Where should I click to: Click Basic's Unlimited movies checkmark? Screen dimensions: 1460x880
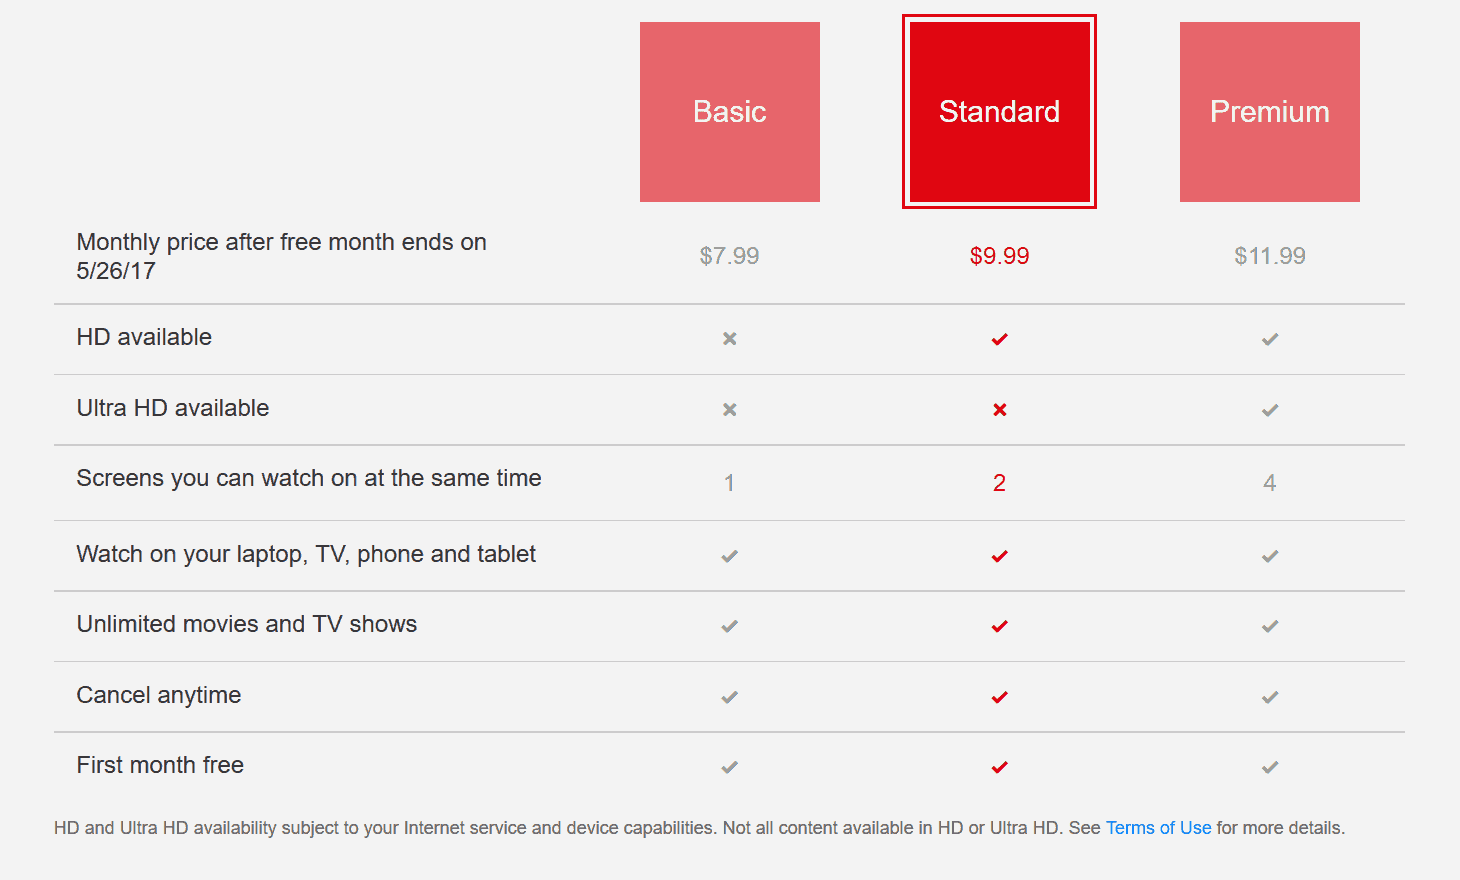(730, 626)
